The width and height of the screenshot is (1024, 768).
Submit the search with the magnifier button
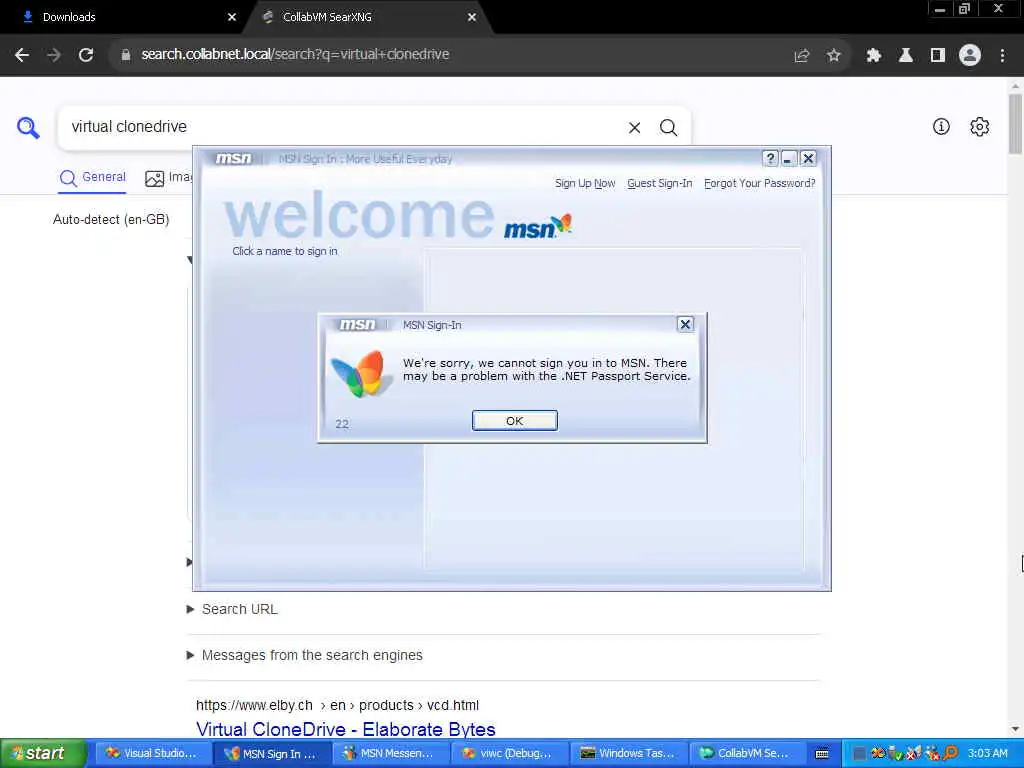coord(668,127)
